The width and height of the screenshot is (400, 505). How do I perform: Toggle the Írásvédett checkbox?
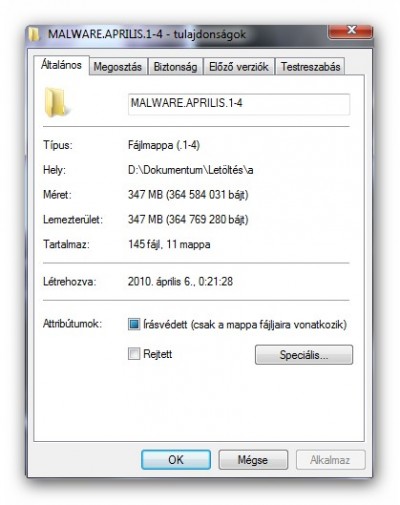pyautogui.click(x=134, y=324)
